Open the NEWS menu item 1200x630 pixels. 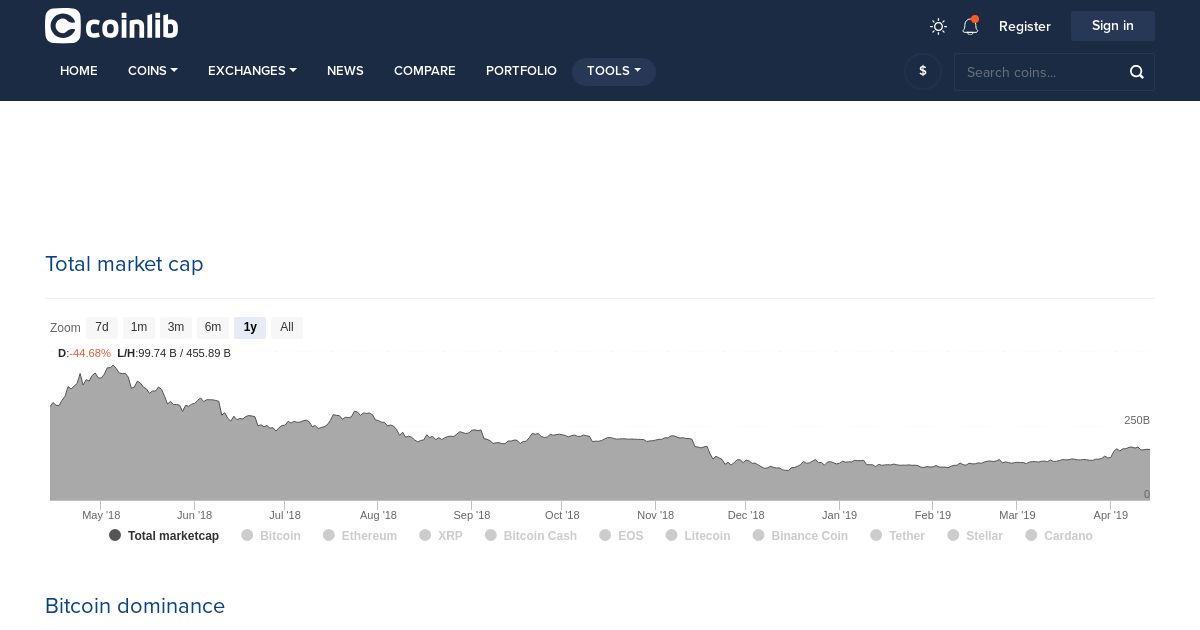[x=345, y=71]
